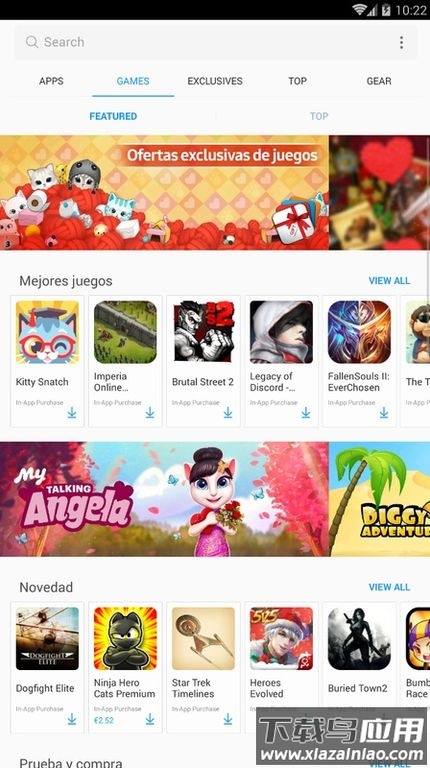Open the Ofertas exclusivas de juegos banner
Screen dimensions: 430x768
tap(164, 192)
